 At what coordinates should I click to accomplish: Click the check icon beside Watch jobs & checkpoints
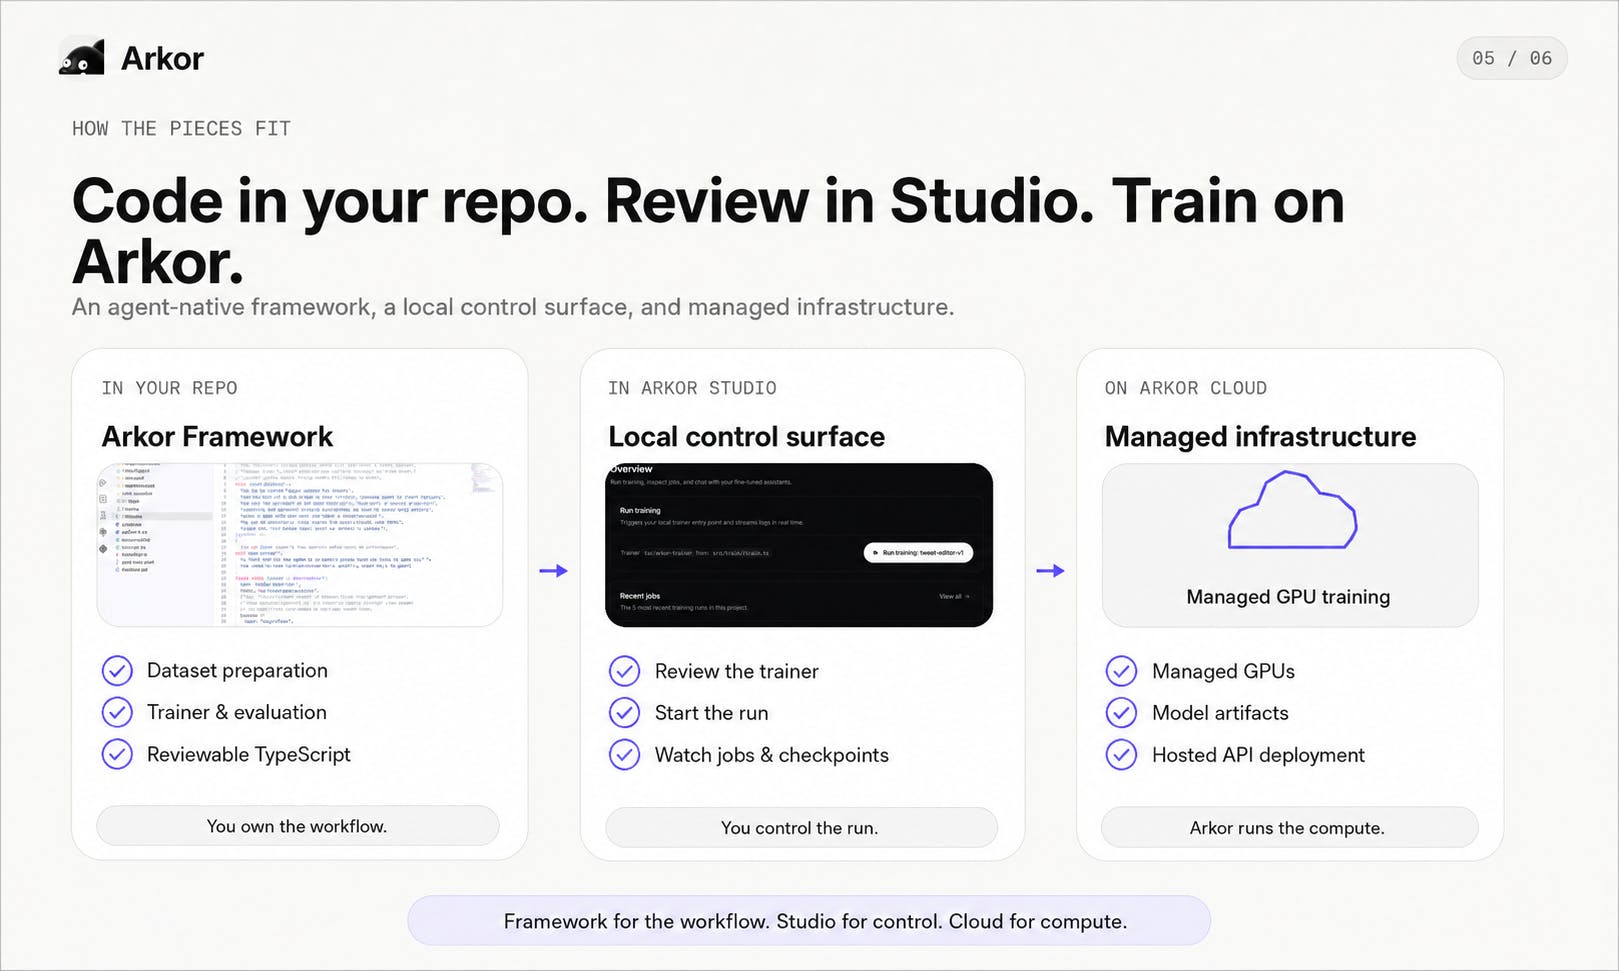pyautogui.click(x=625, y=755)
